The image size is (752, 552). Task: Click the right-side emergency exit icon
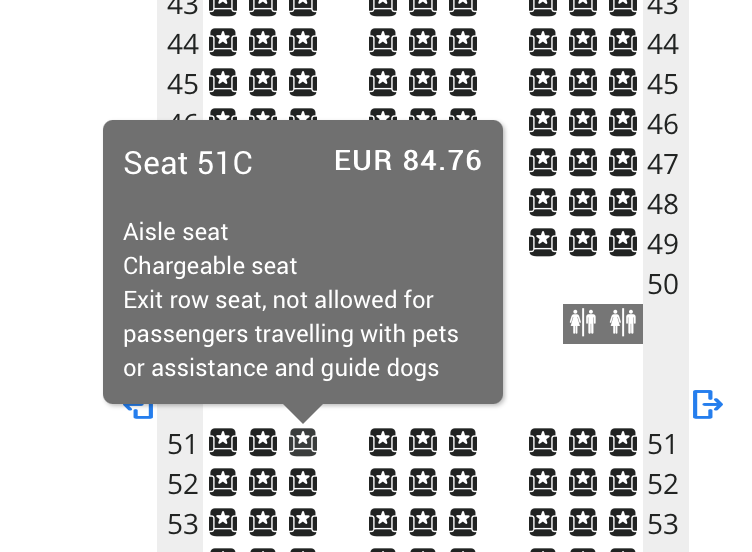[x=707, y=404]
